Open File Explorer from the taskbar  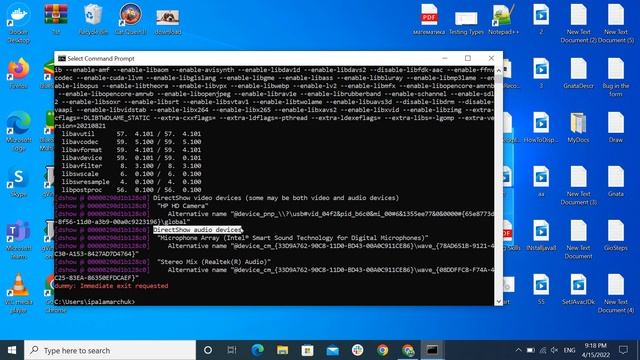(282, 350)
